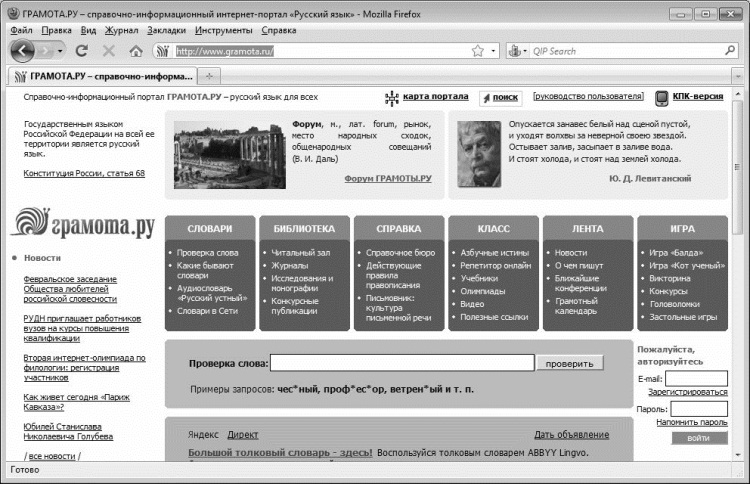750x484 pixels.
Task: Click the КПК-версия phone icon
Action: [662, 98]
